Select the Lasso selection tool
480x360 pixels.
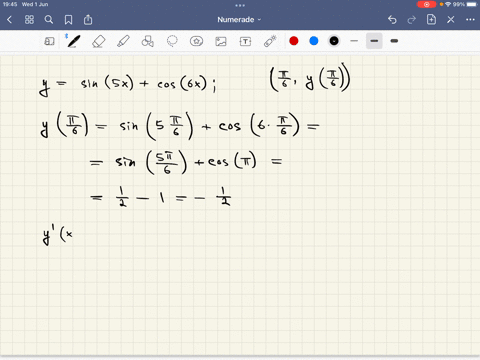(172, 41)
